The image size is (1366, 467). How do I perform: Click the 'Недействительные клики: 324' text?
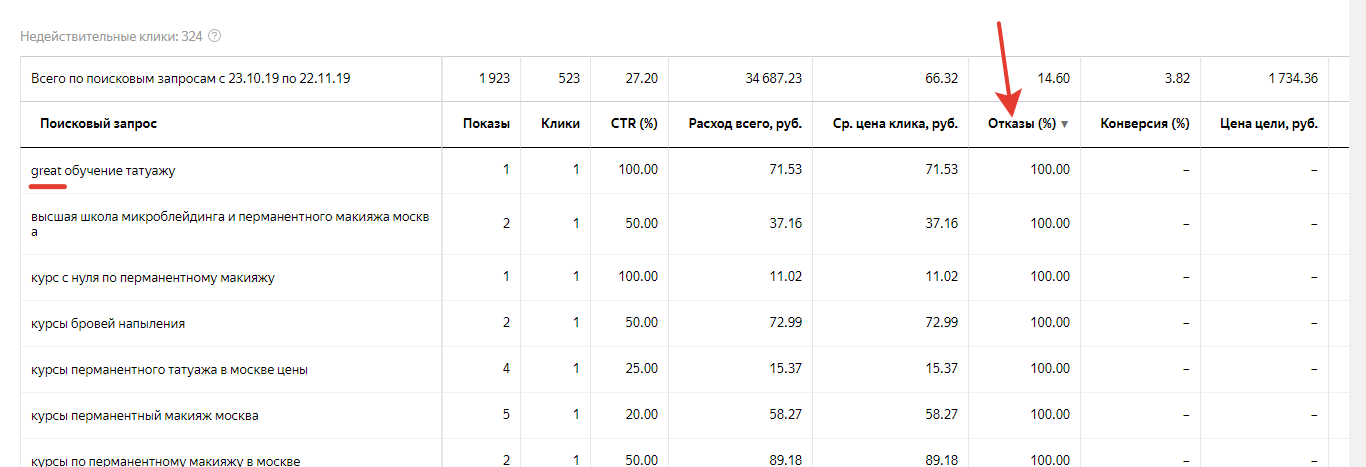(x=111, y=36)
